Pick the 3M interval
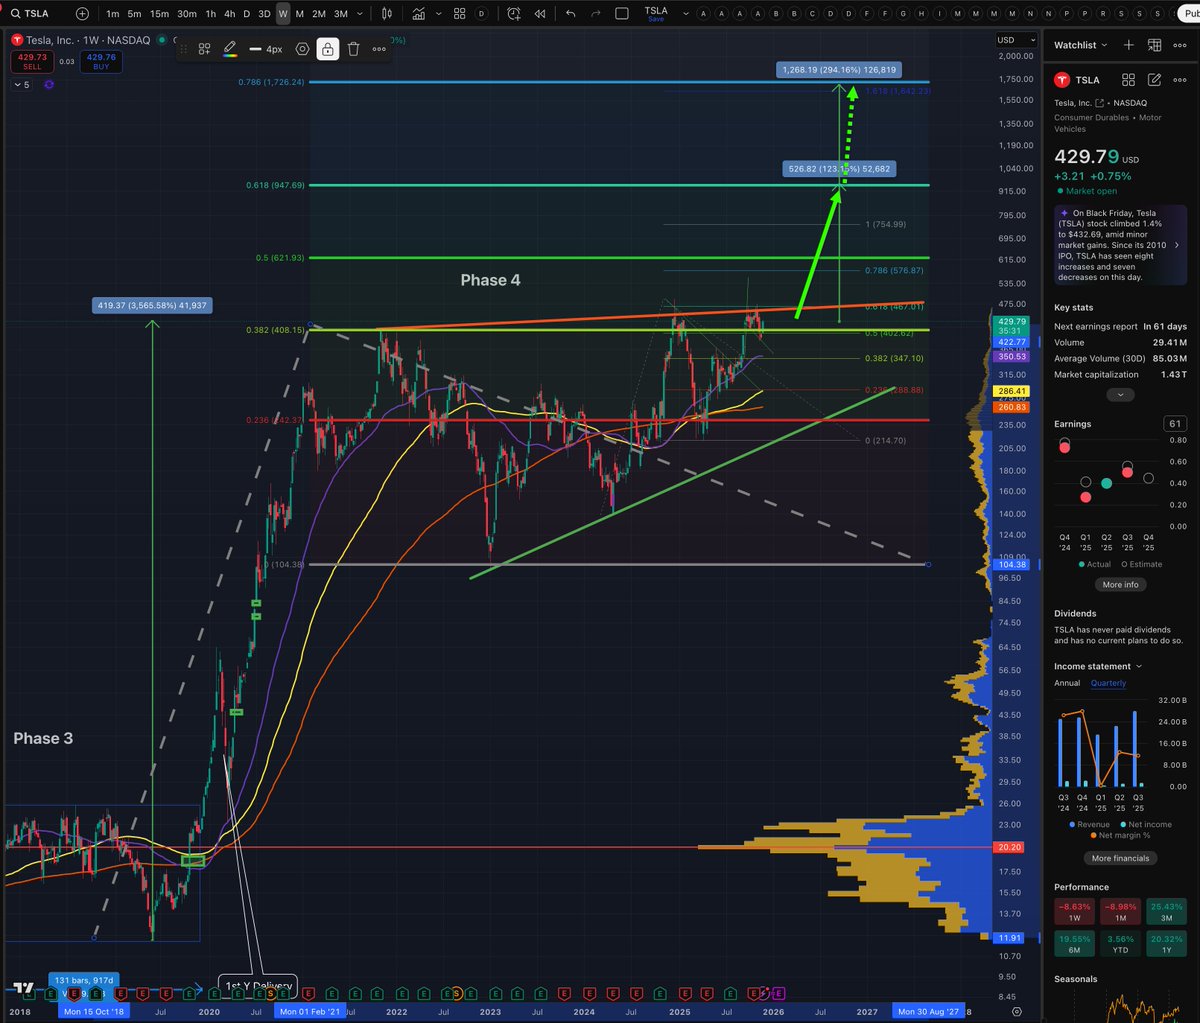Viewport: 1200px width, 1023px height. [341, 14]
